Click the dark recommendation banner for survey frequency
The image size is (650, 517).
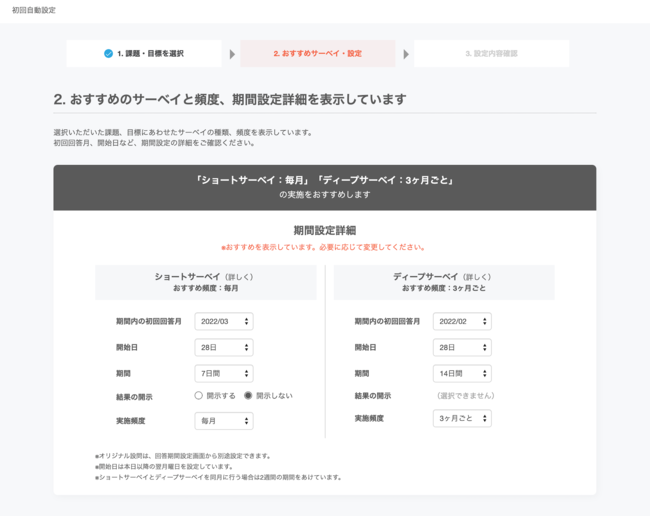point(325,187)
